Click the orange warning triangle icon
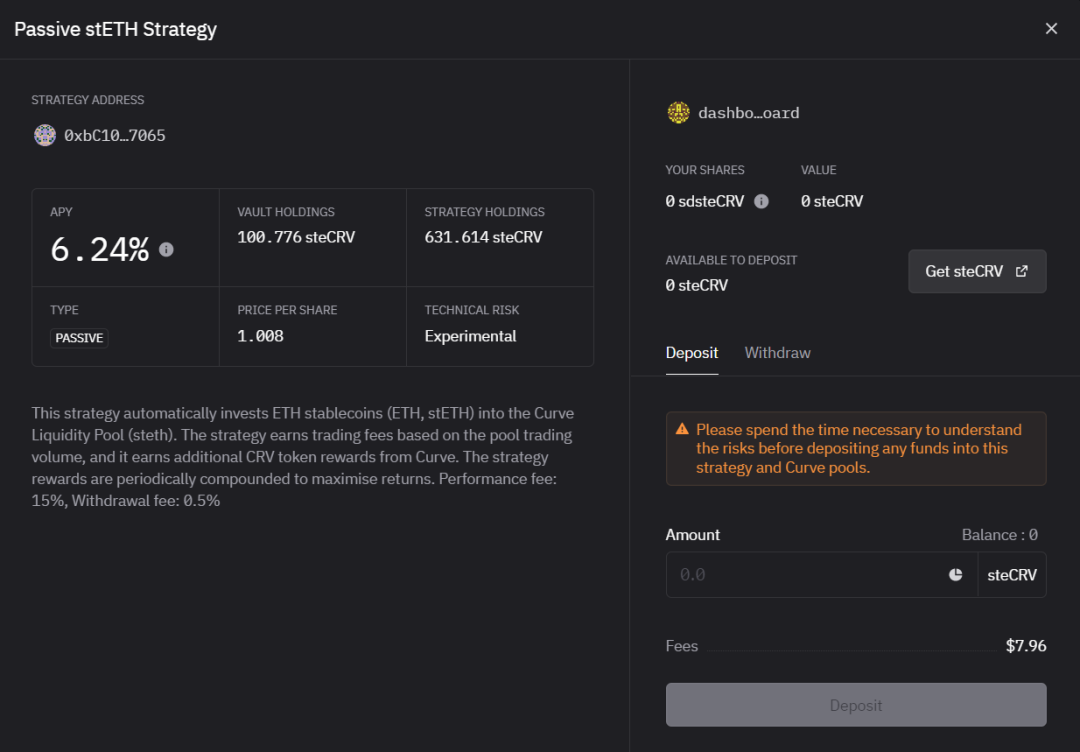The height and width of the screenshot is (752, 1080). point(682,429)
